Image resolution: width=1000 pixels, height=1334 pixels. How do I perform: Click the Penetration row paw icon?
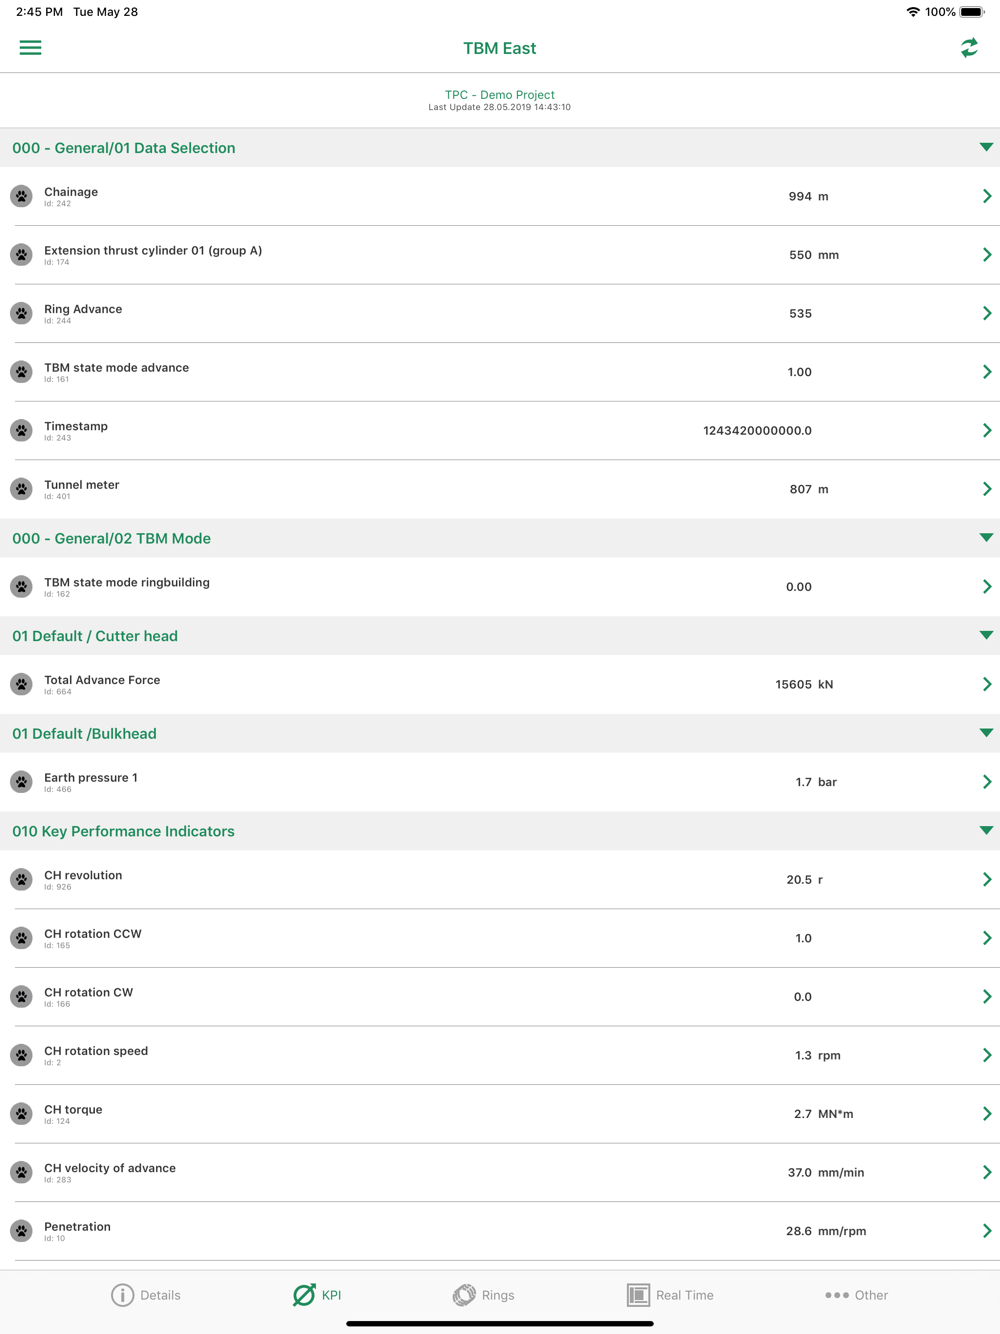tap(21, 1231)
